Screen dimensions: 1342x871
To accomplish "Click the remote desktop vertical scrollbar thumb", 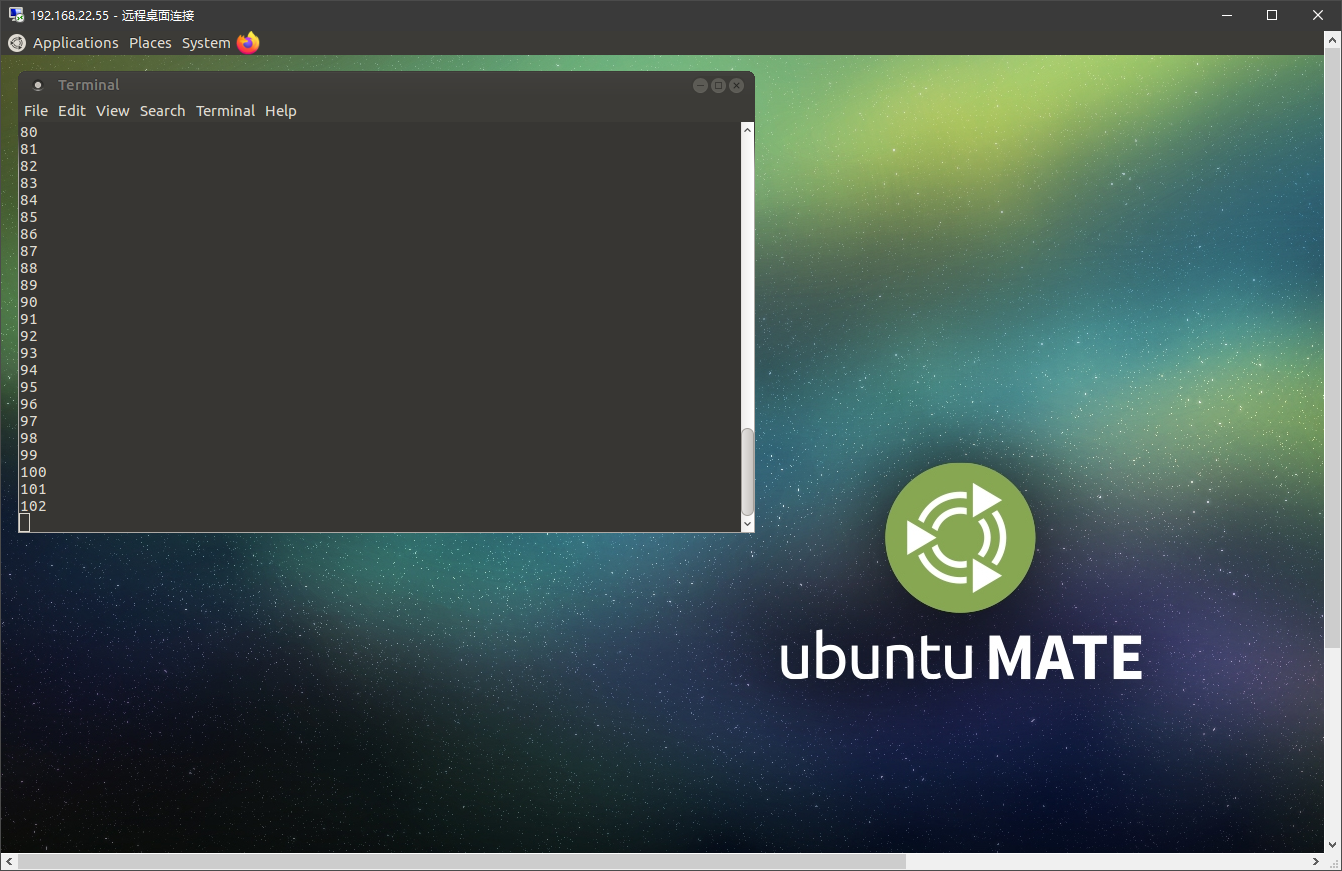I will tap(1333, 347).
